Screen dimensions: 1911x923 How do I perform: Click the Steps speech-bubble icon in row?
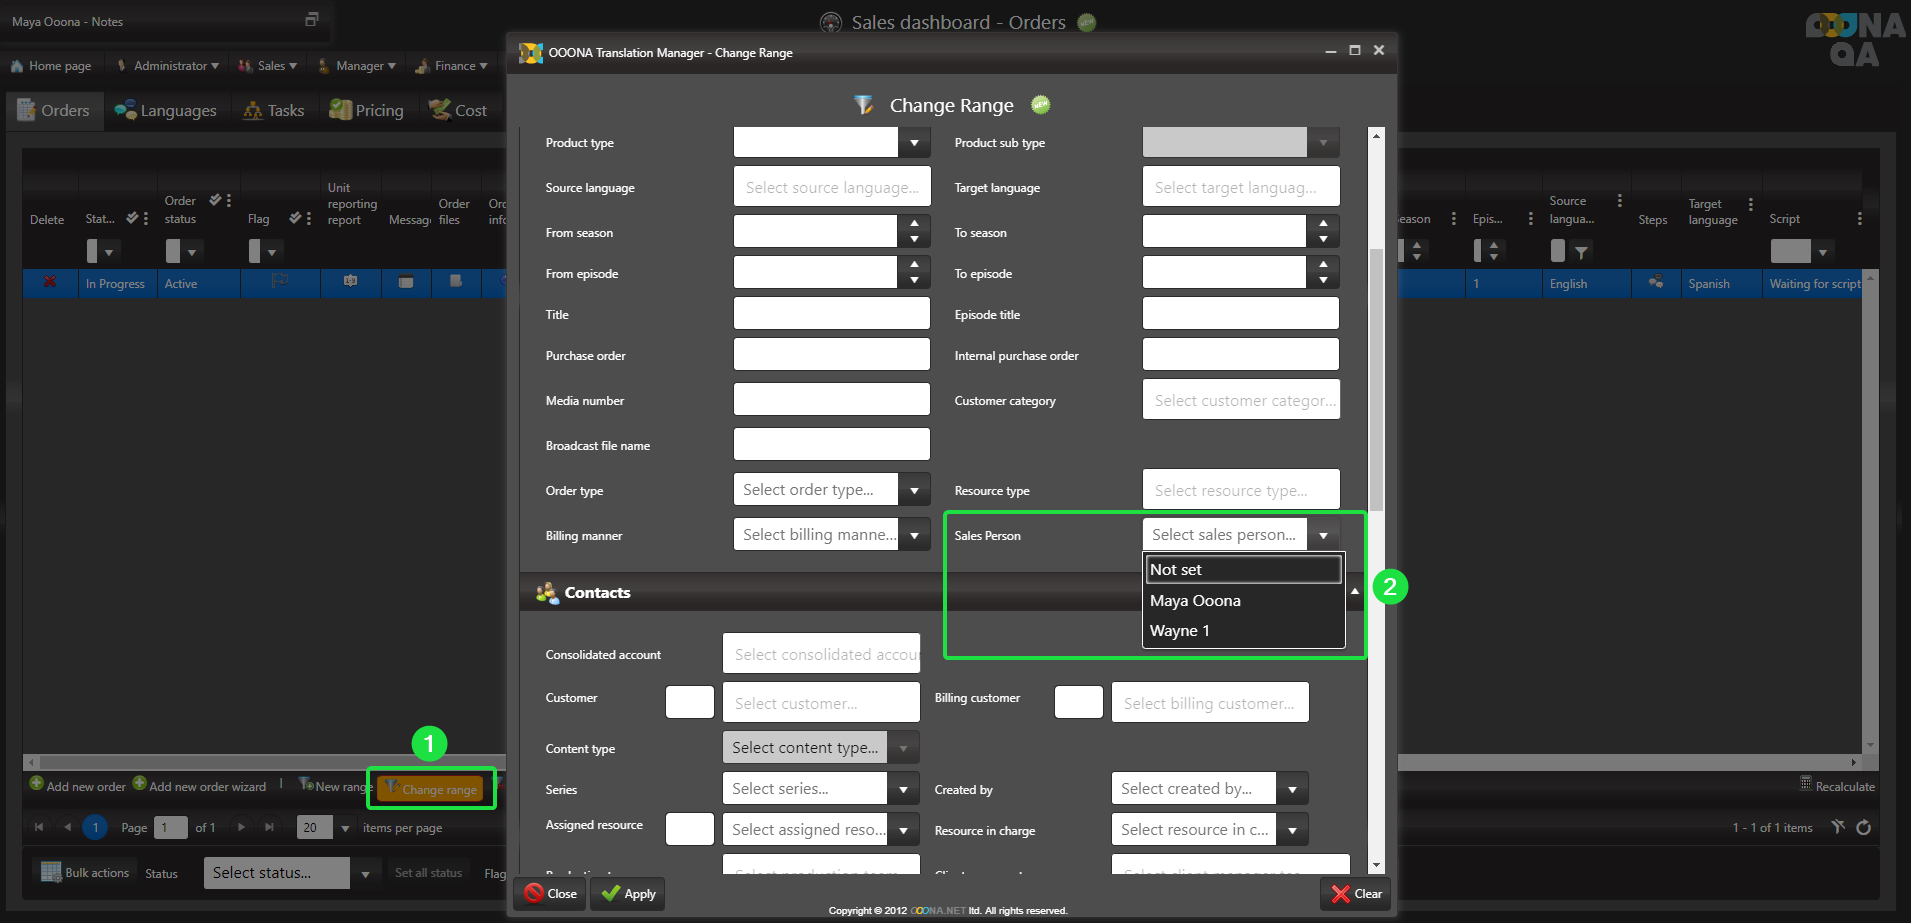(1656, 283)
